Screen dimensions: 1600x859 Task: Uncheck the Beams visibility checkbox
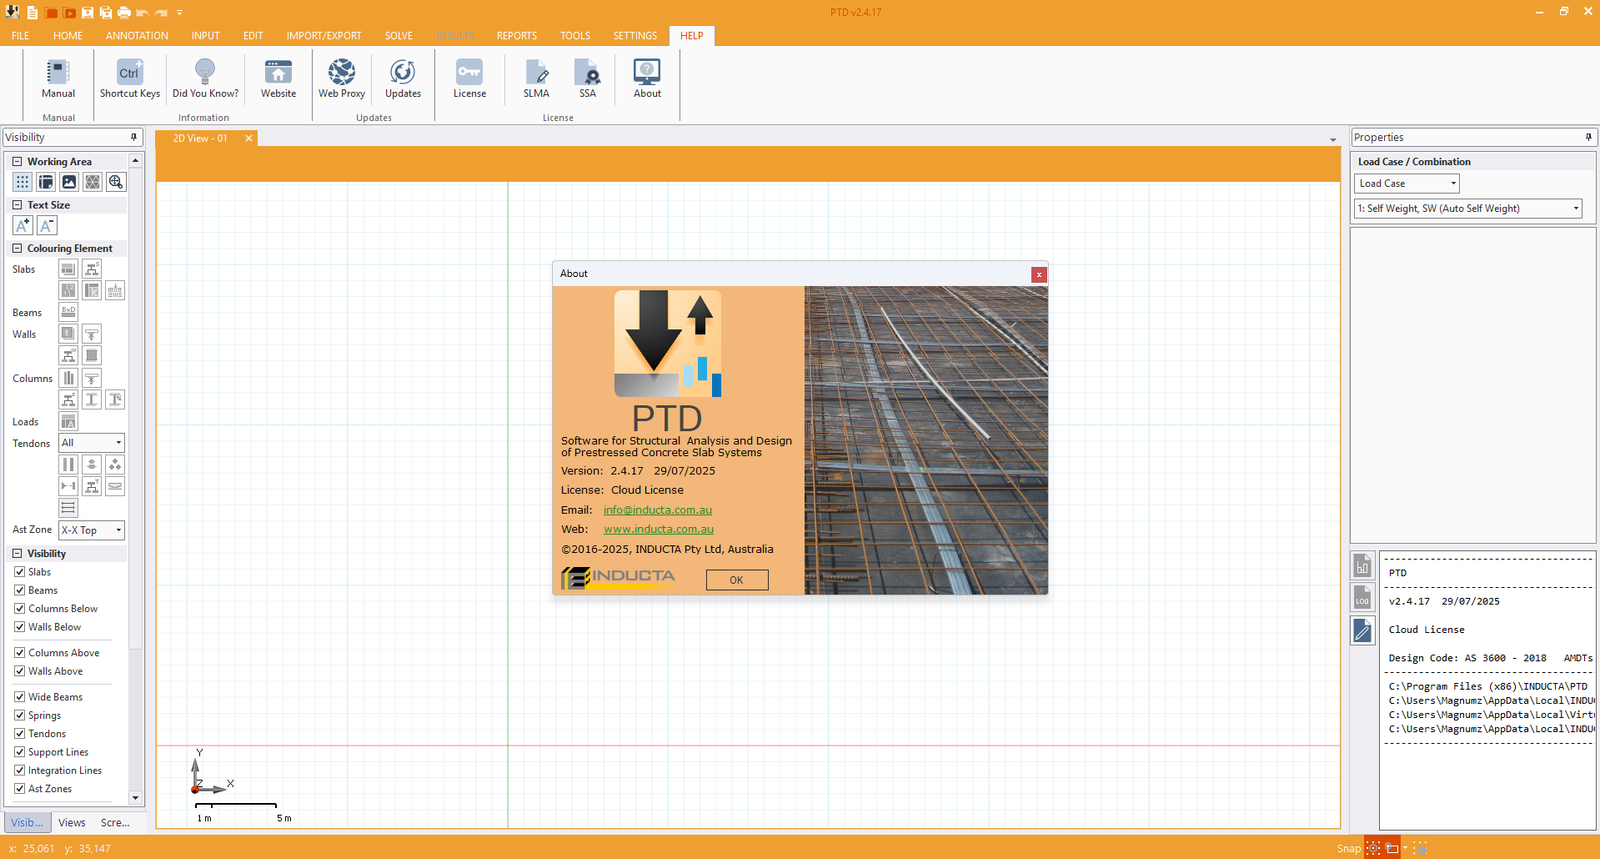(x=19, y=590)
